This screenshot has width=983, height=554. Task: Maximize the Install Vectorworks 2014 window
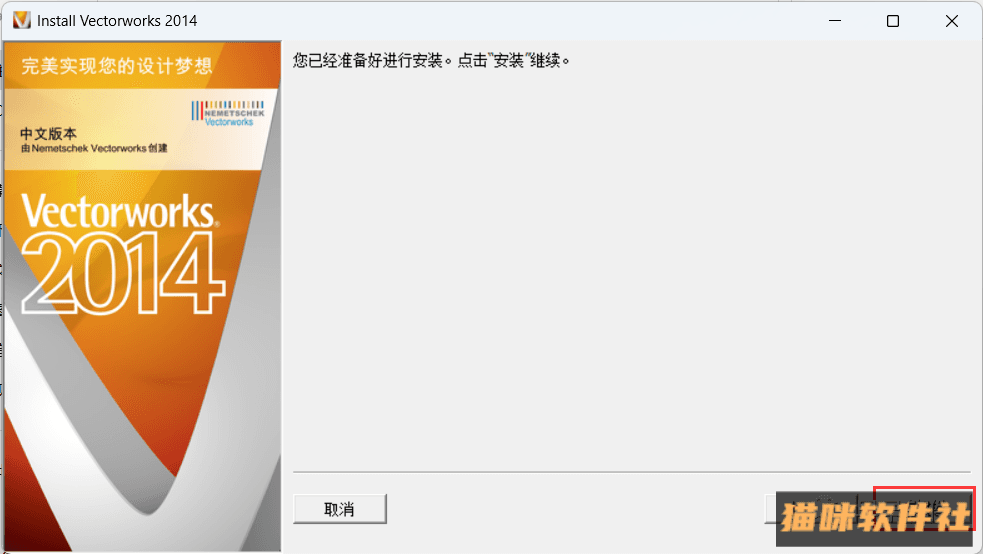click(893, 21)
